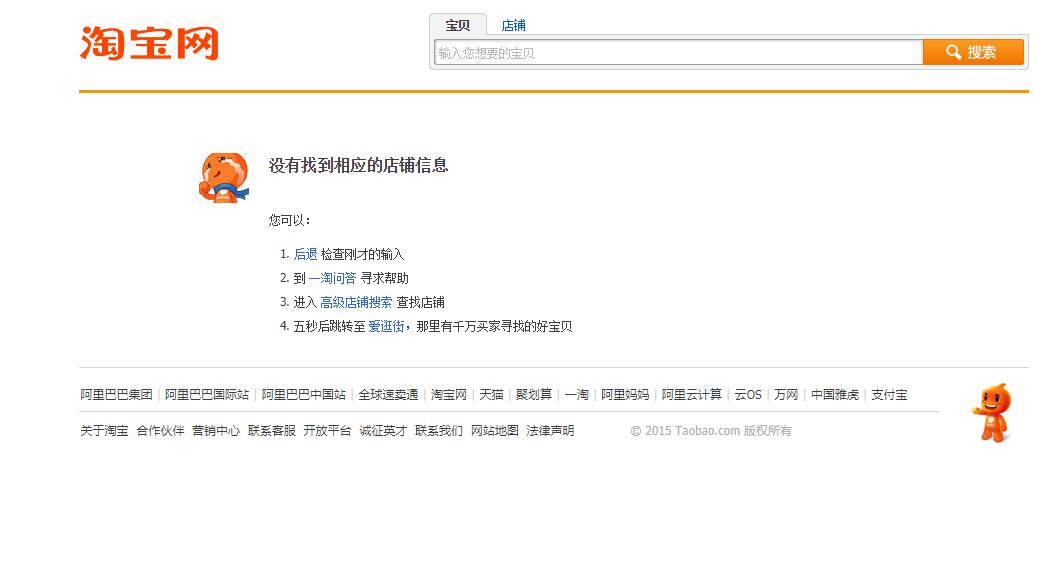Screen dimensions: 1039x586
Task: Open the 一淘问答 help link
Action: (x=332, y=278)
